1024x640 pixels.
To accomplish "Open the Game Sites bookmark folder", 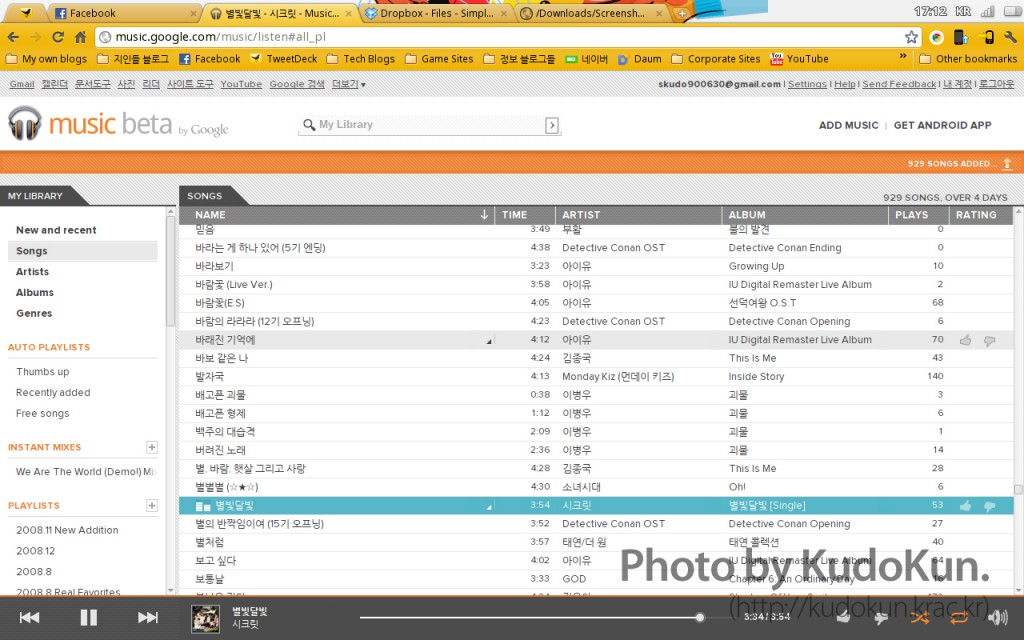I will click(439, 59).
